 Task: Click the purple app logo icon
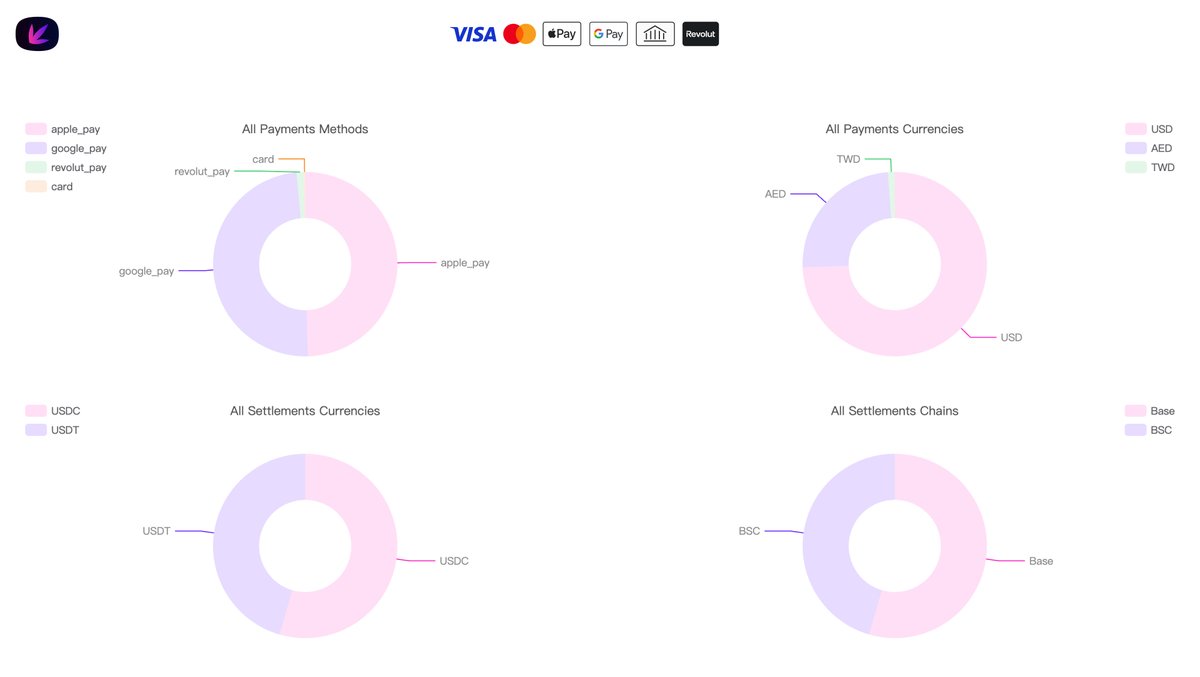point(37,34)
